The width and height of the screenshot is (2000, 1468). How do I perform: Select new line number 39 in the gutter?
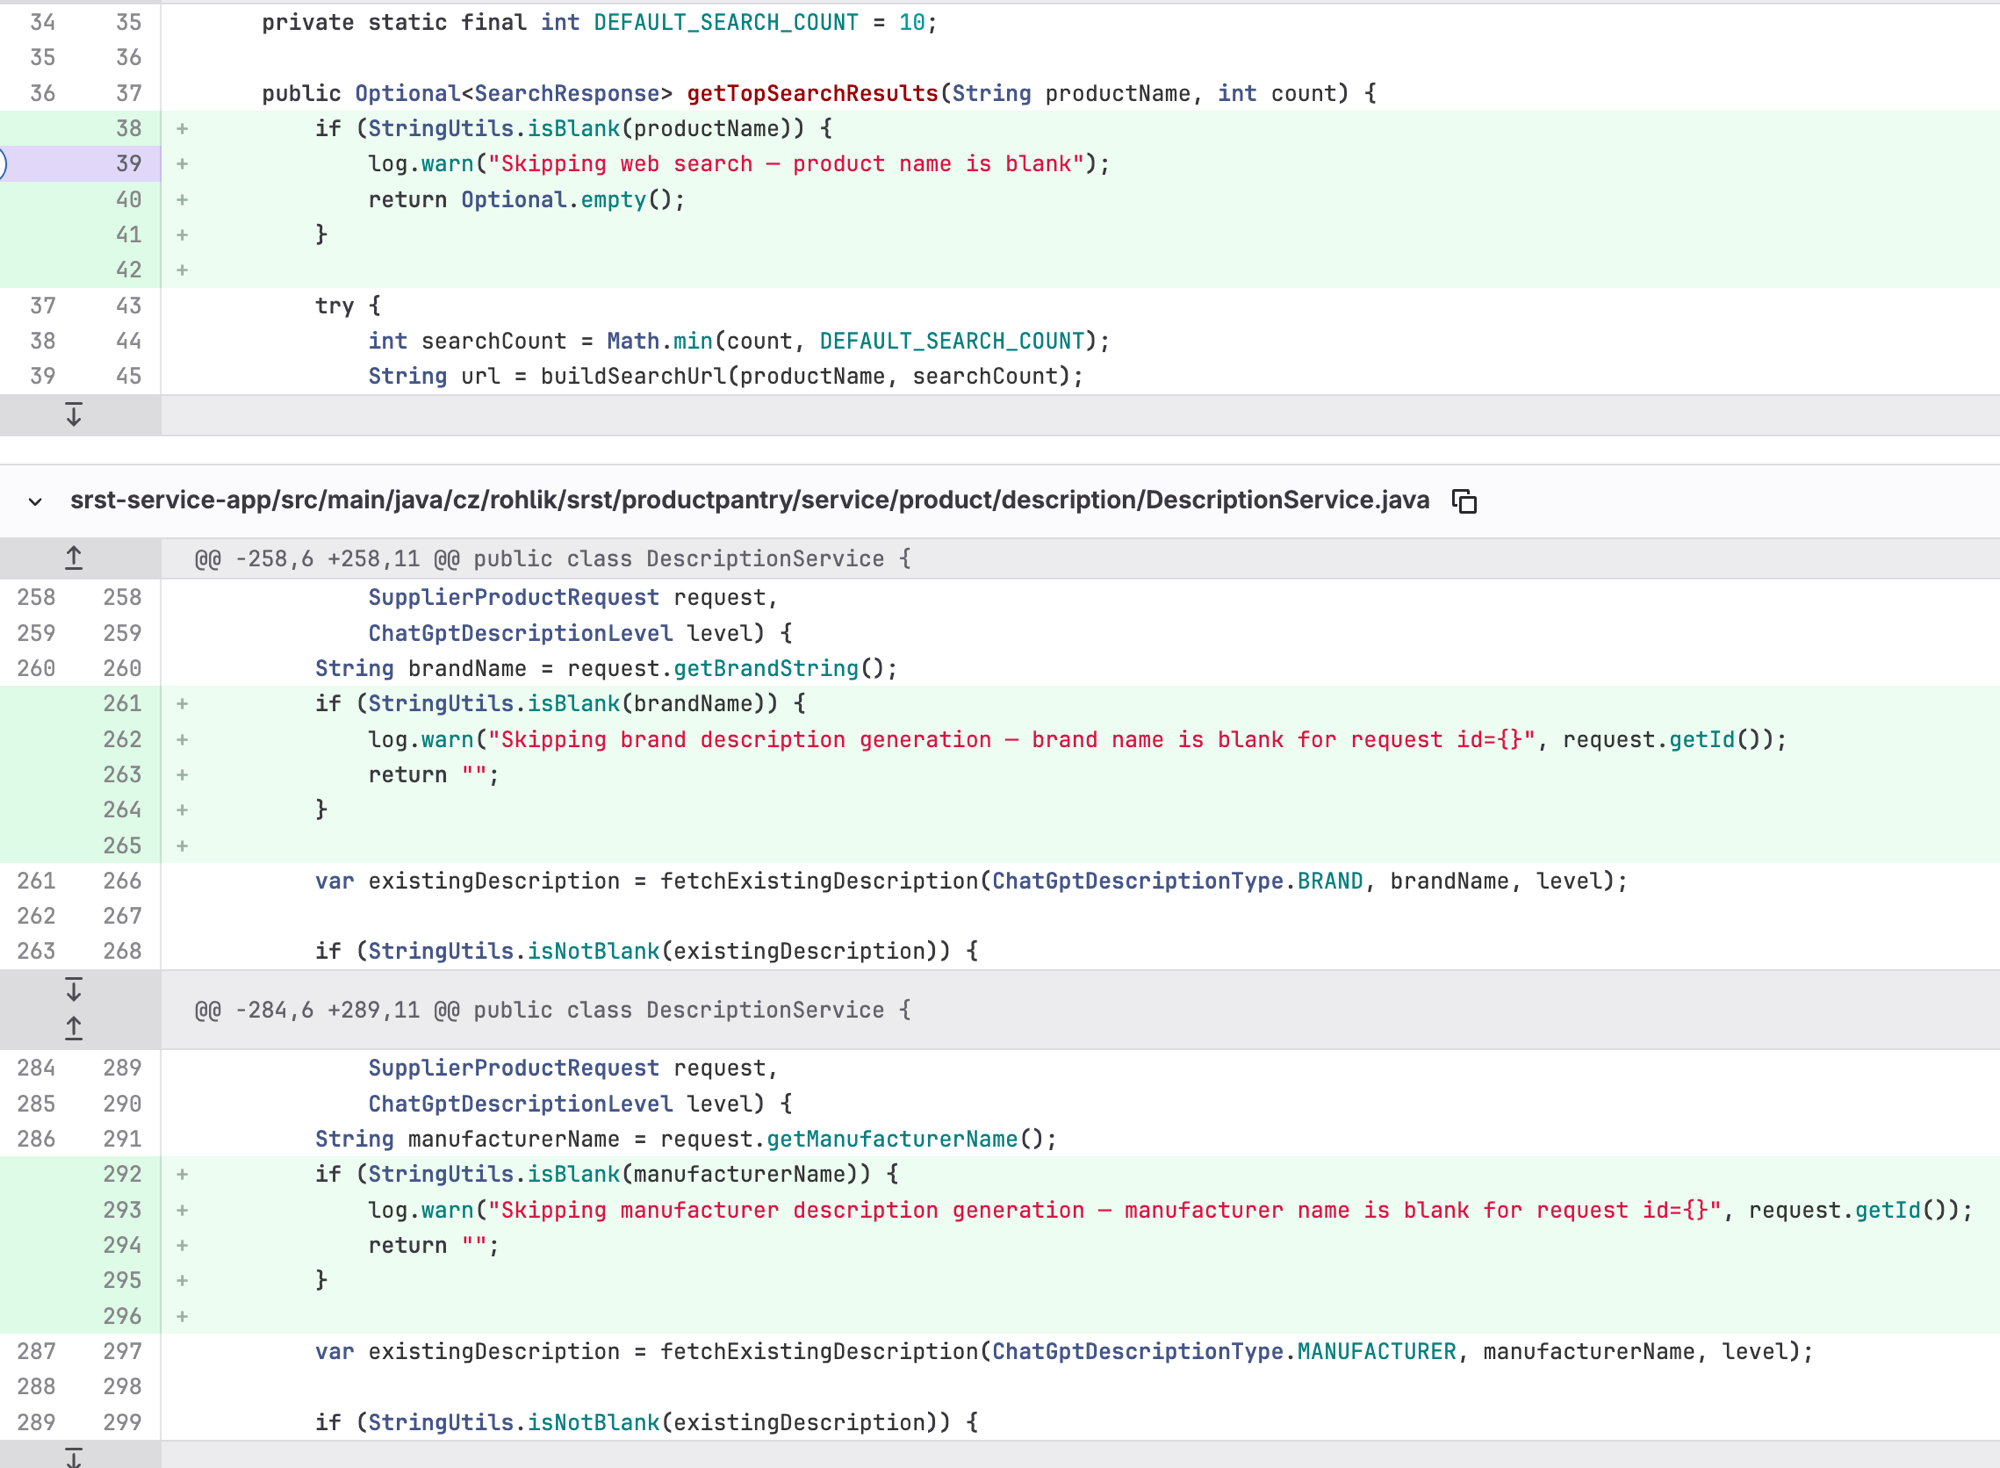tap(129, 164)
